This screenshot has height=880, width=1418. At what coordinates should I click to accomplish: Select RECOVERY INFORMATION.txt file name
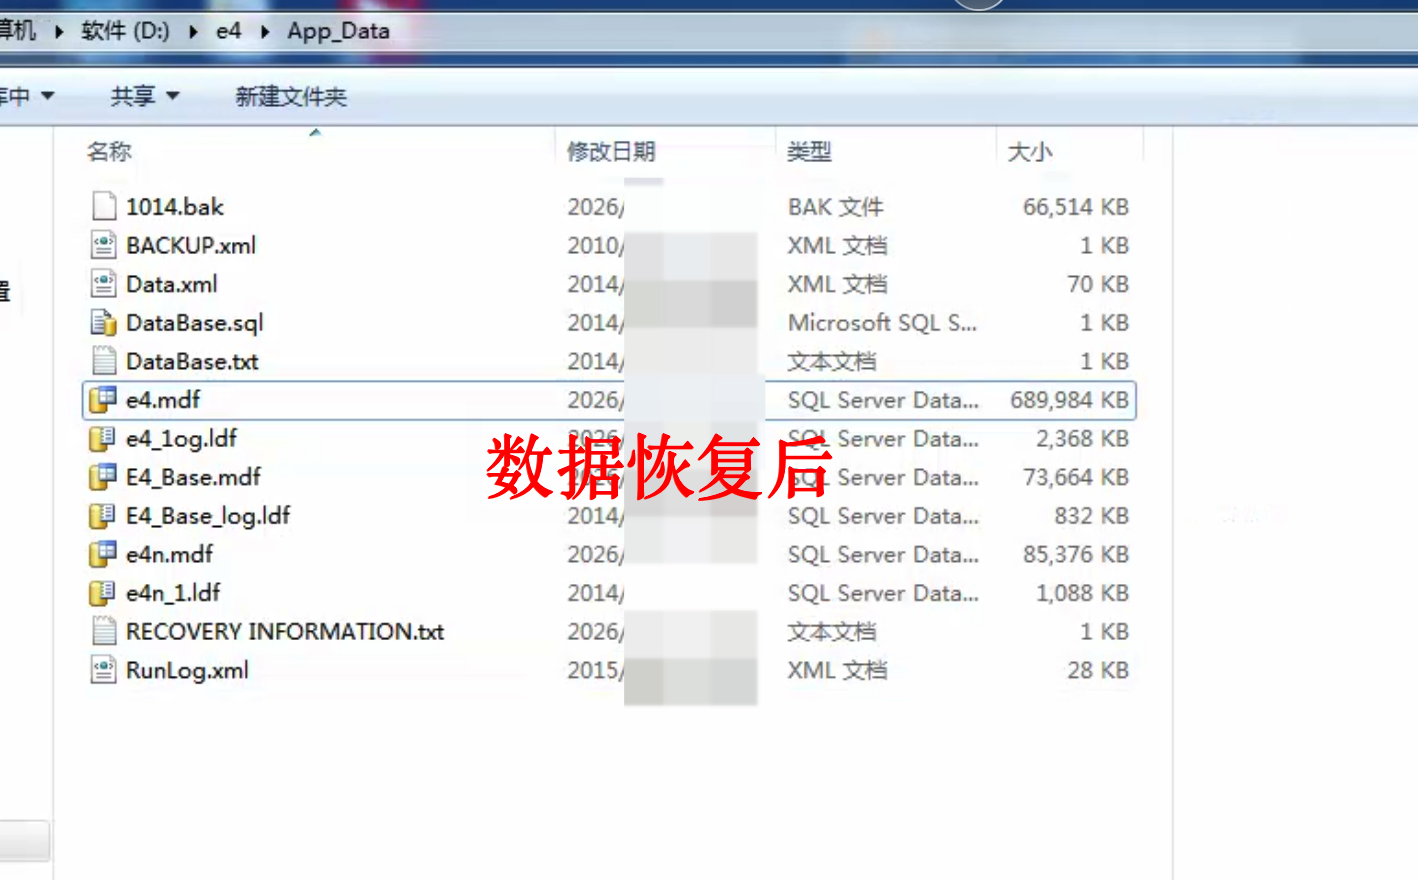click(x=285, y=631)
